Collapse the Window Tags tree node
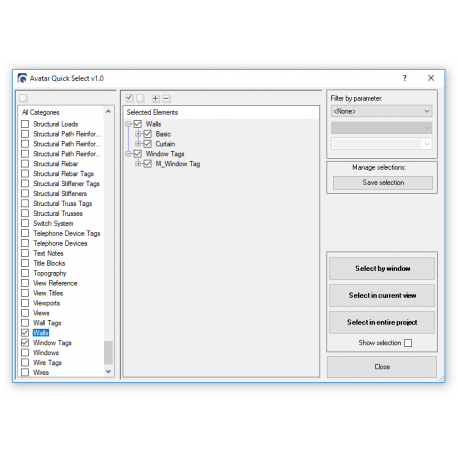The width and height of the screenshot is (458, 458). click(x=128, y=154)
